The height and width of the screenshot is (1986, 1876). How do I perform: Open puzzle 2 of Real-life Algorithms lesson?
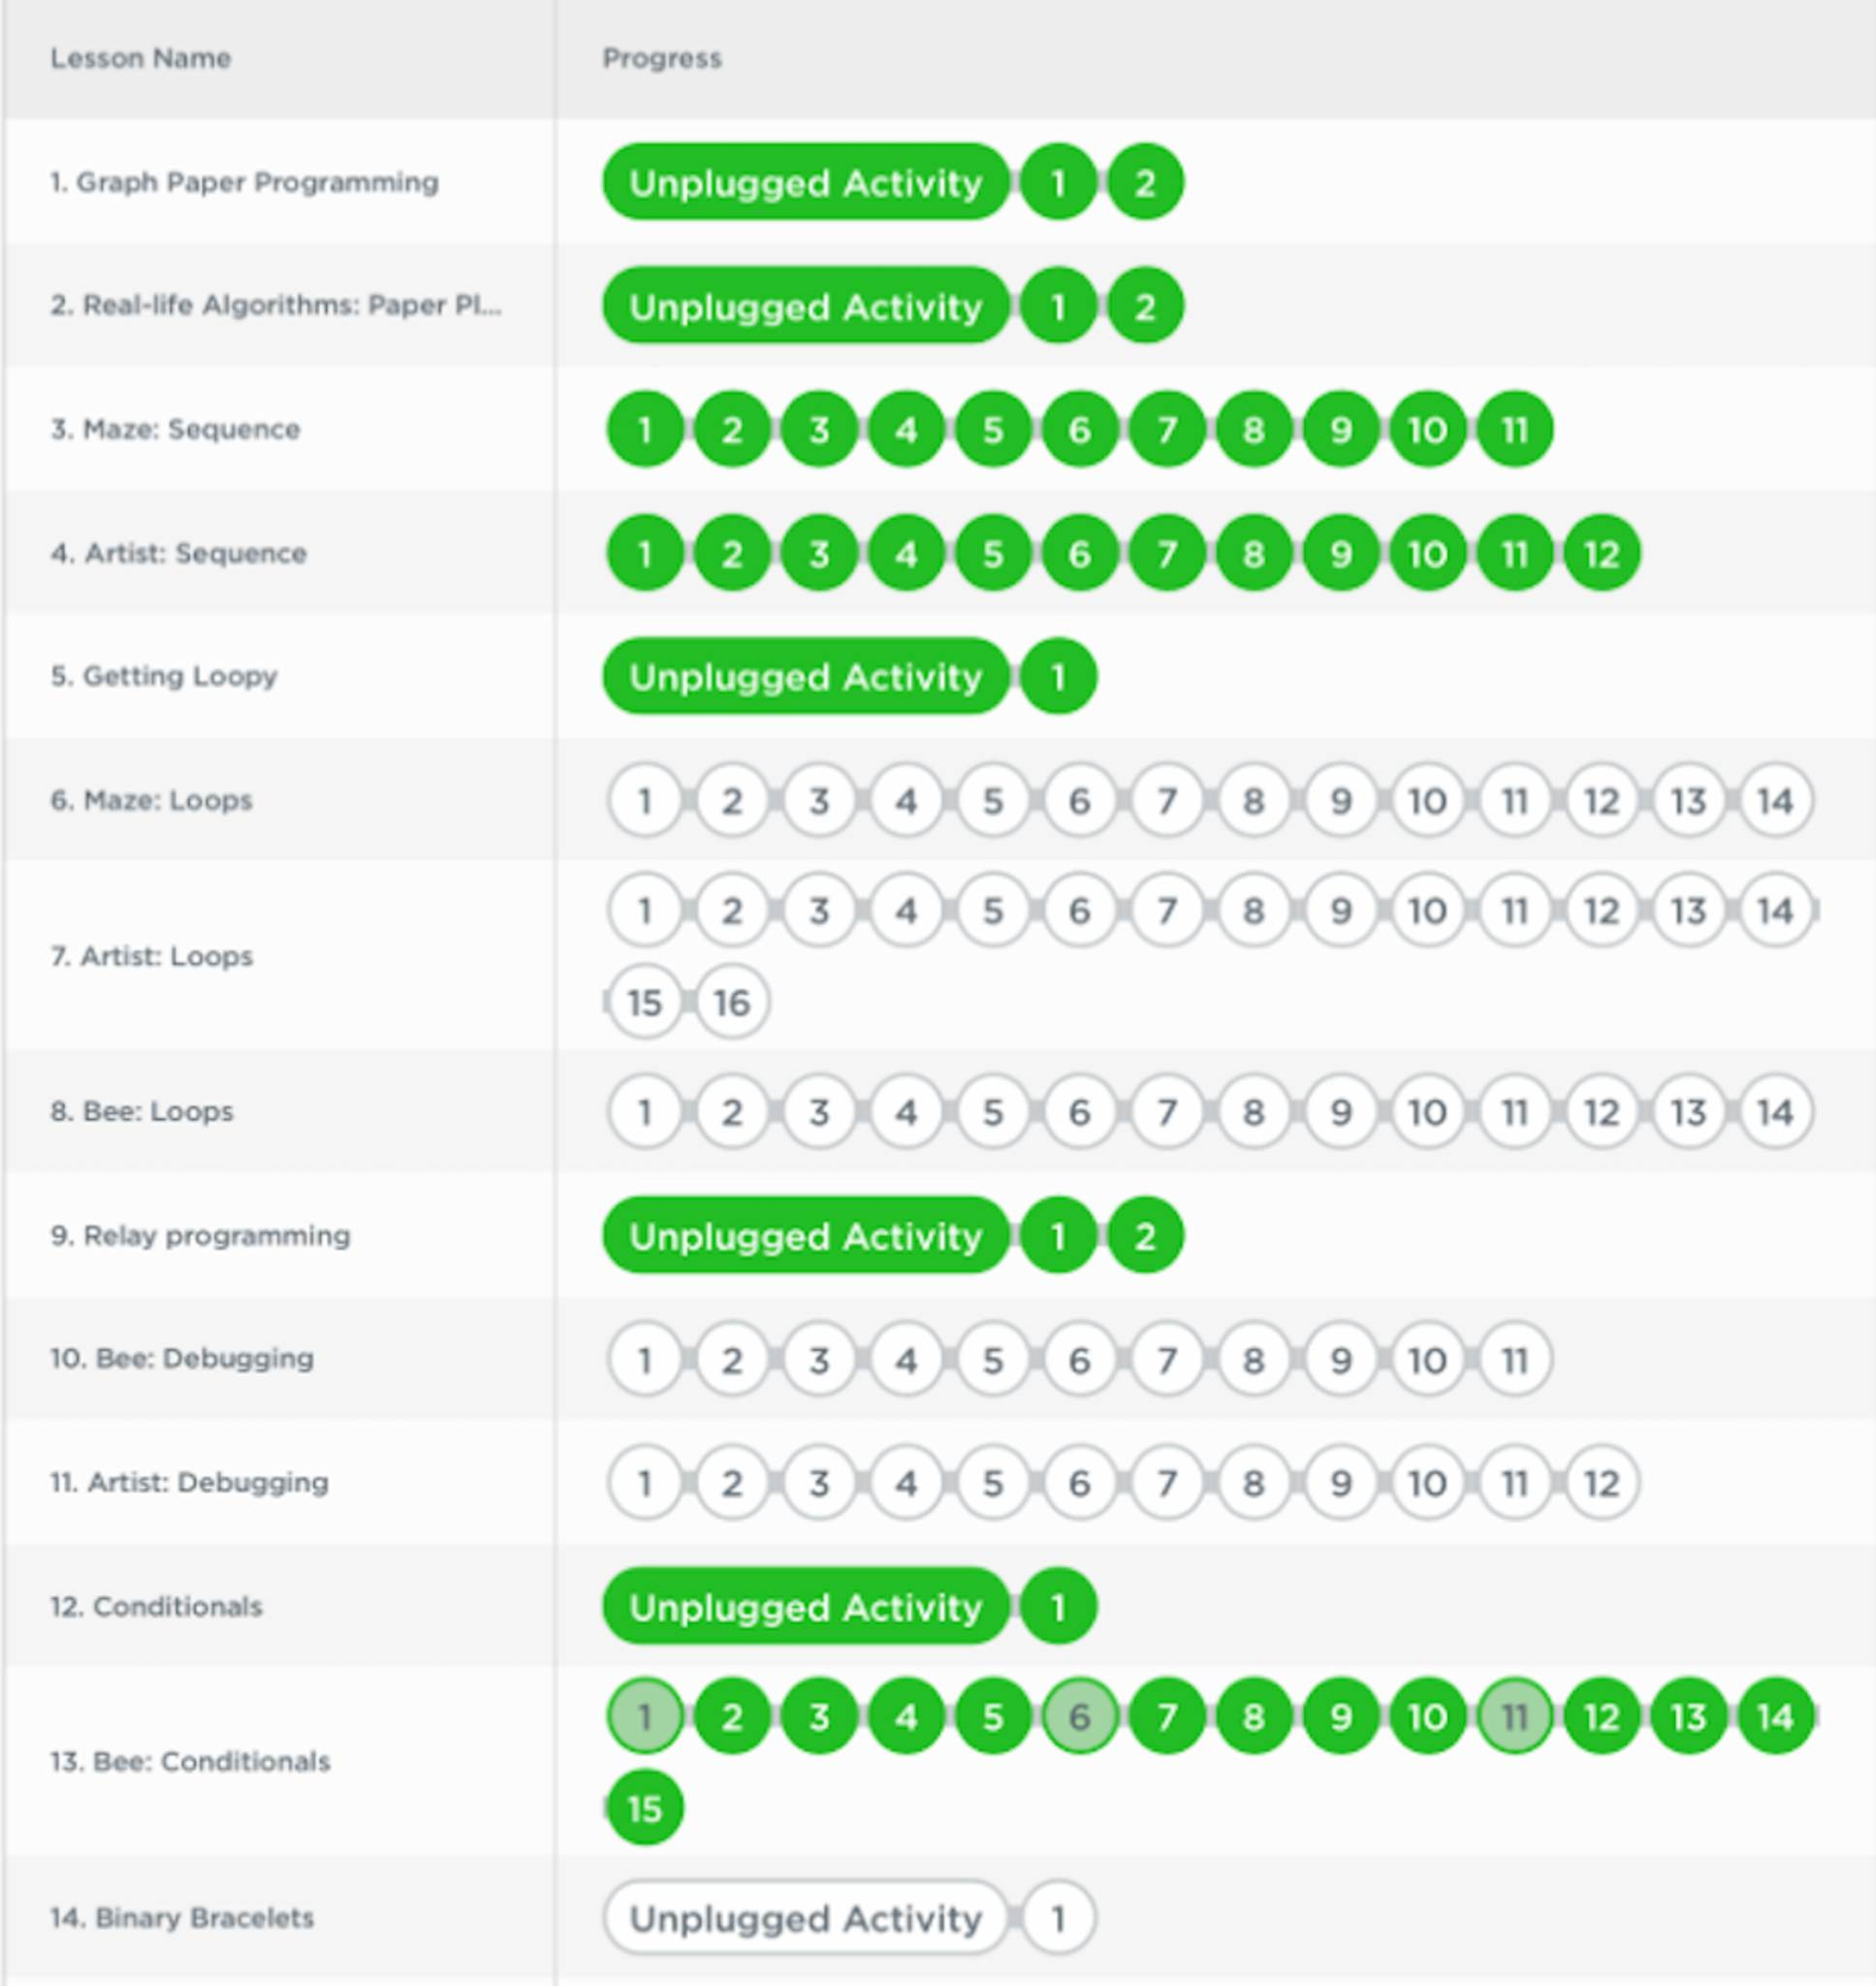pos(1145,306)
